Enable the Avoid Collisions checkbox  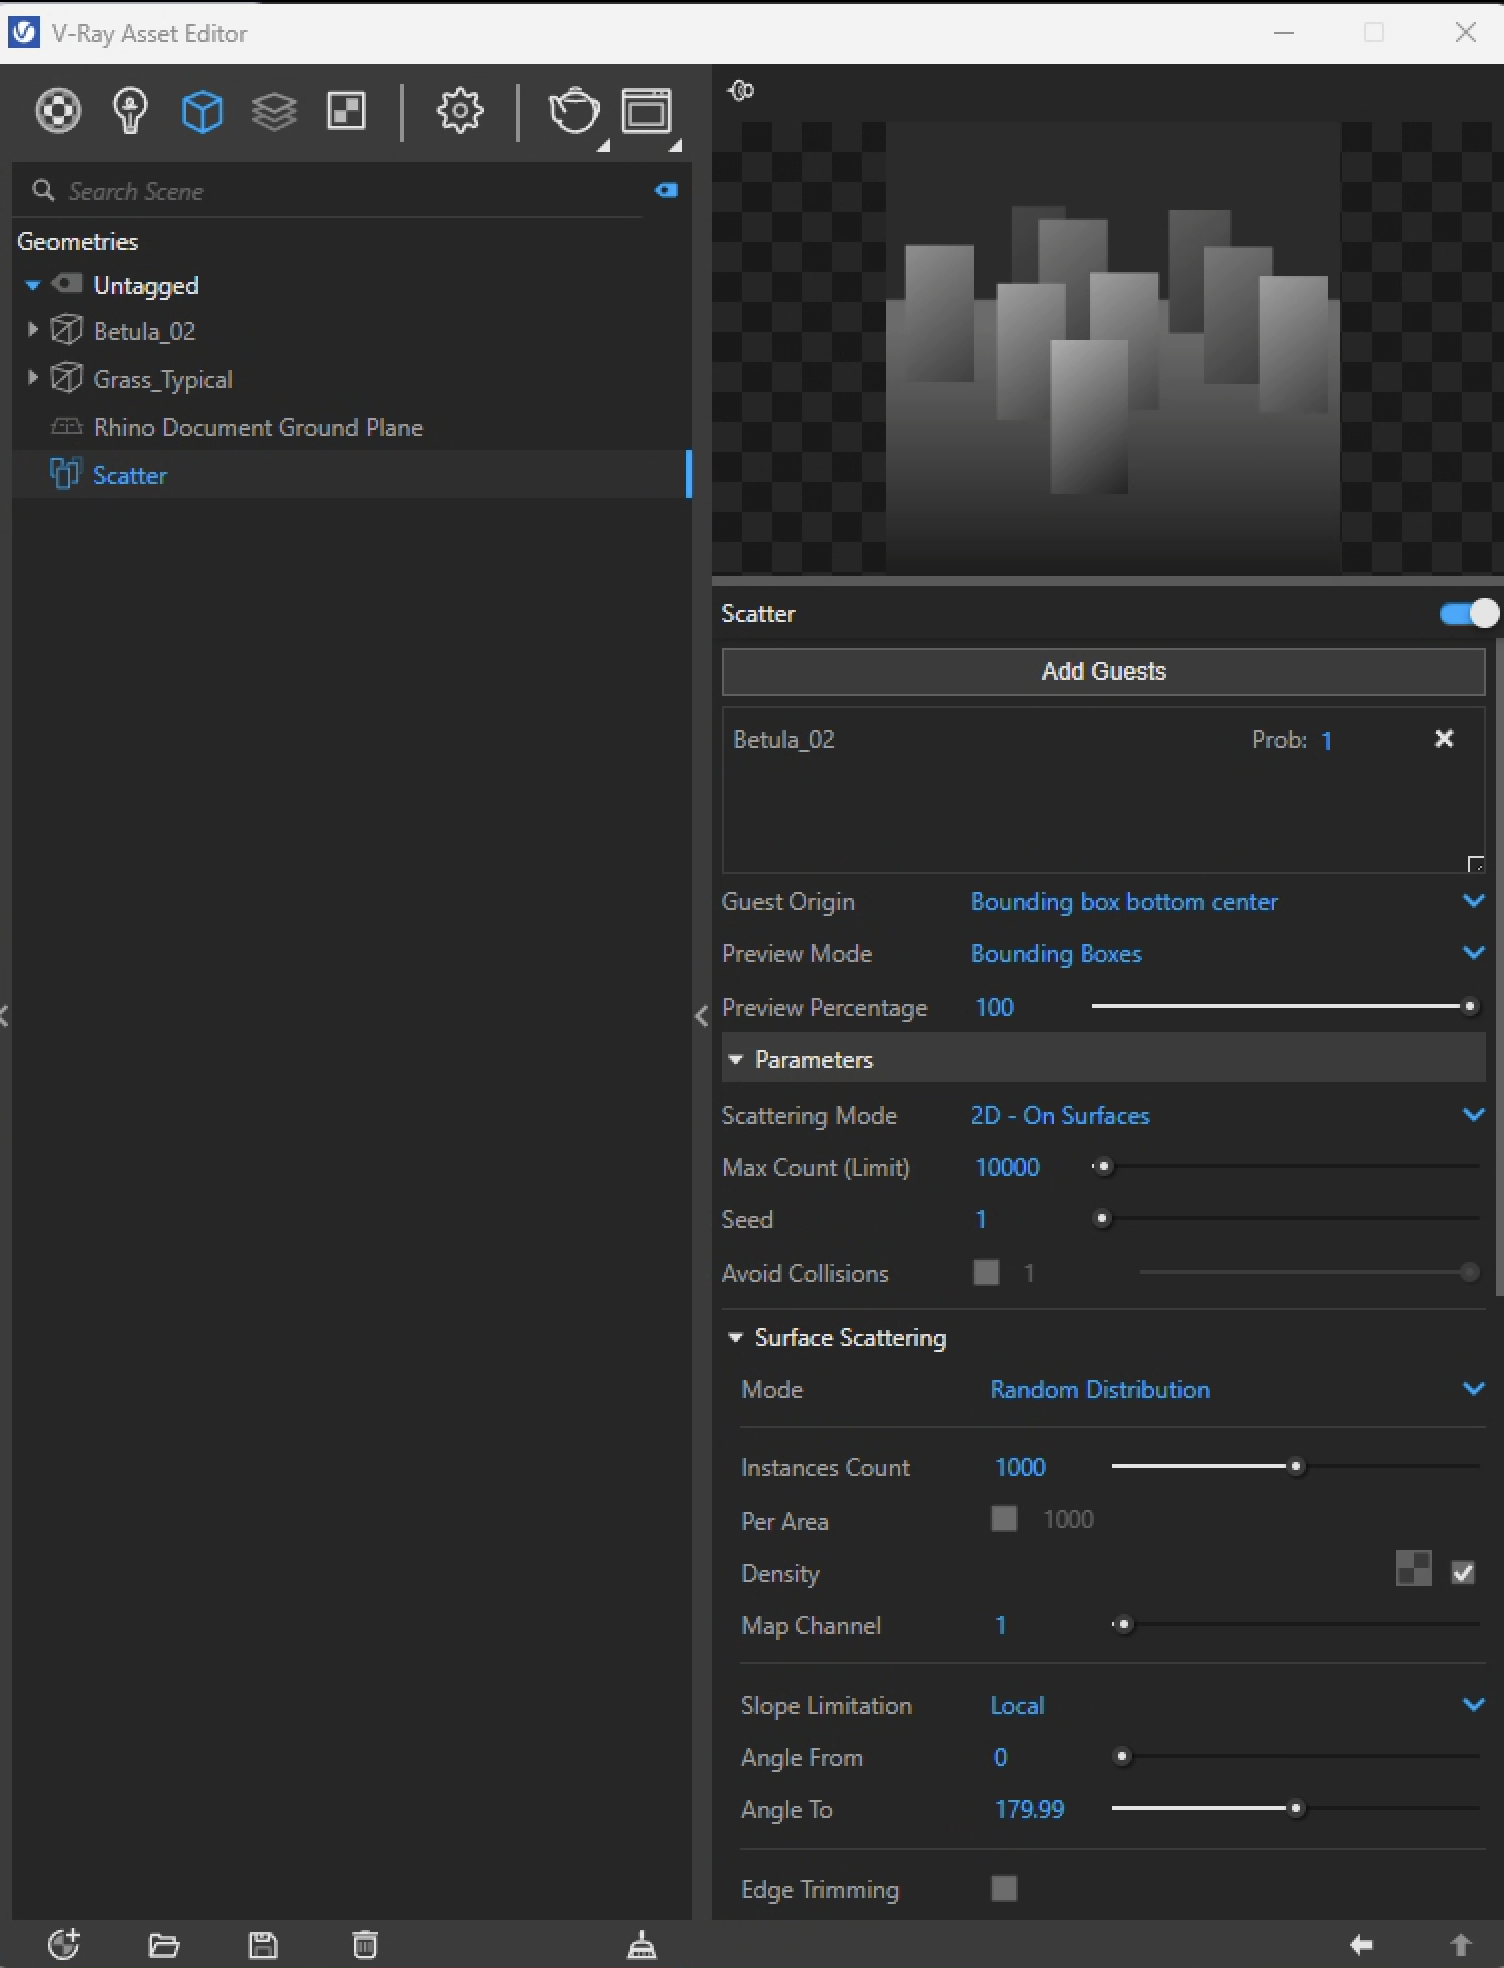point(986,1272)
